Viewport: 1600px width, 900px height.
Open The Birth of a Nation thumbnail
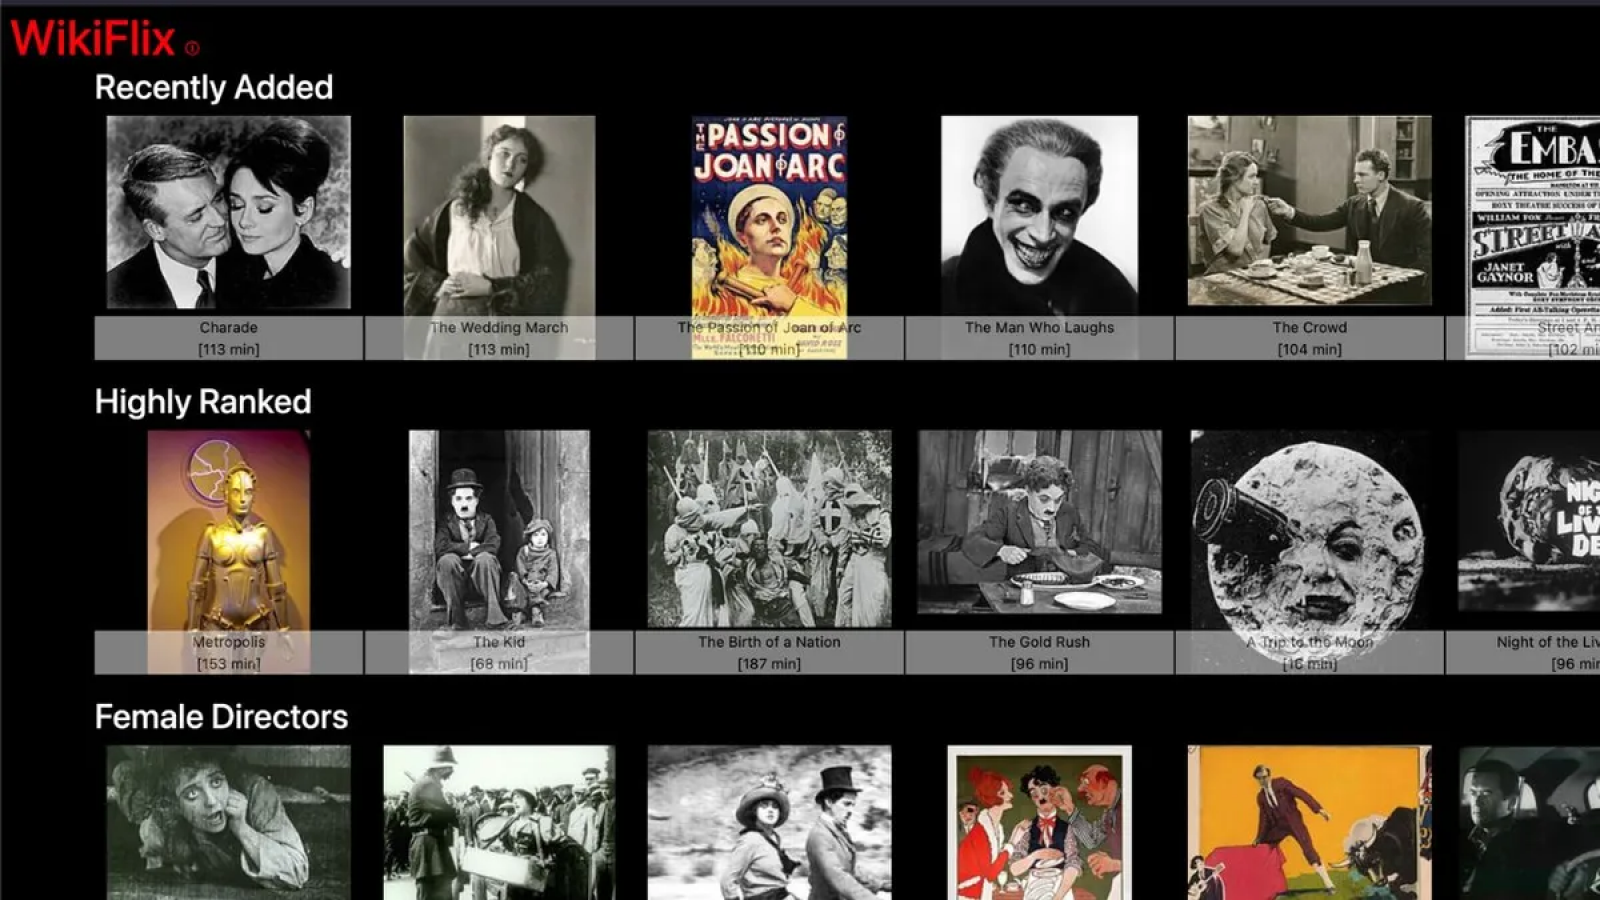point(770,528)
